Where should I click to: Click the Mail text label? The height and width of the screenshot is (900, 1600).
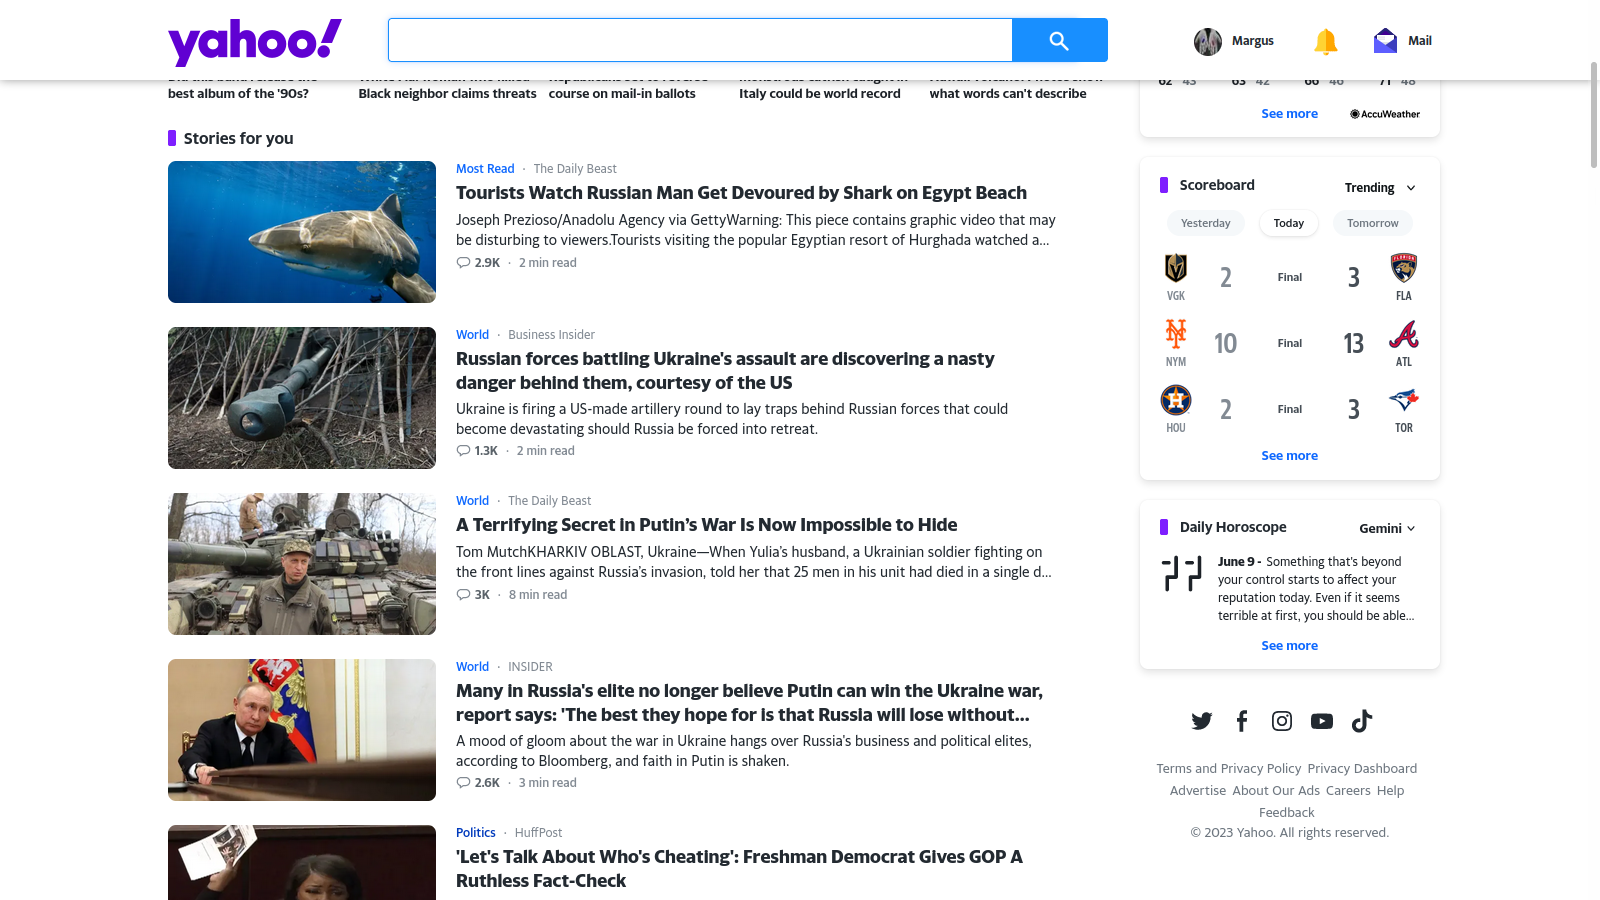coord(1420,41)
